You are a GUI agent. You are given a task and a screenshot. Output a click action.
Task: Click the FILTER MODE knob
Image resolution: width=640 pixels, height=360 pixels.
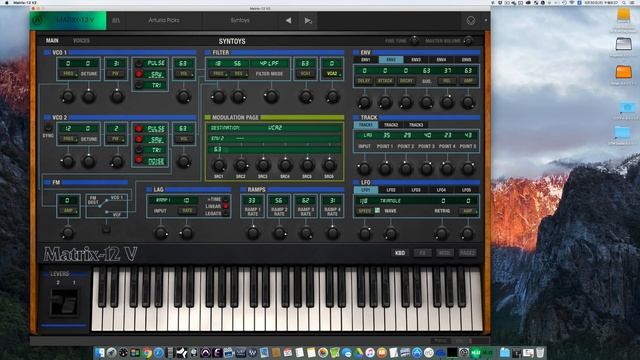(271, 97)
